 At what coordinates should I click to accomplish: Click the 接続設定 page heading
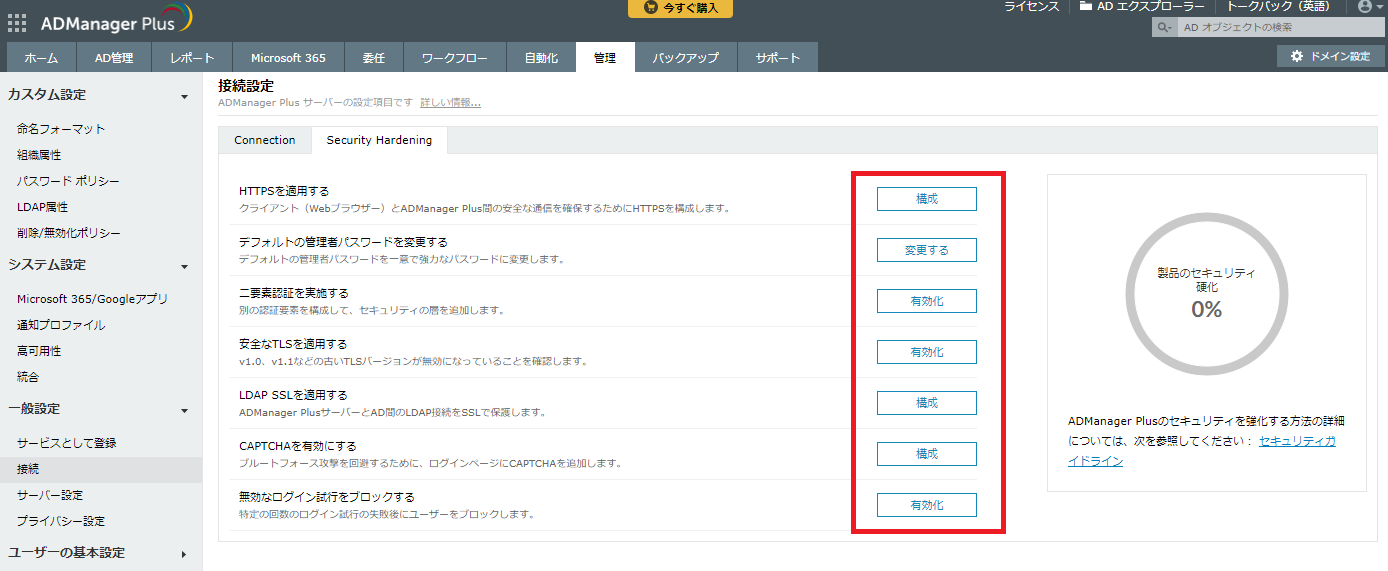(246, 86)
